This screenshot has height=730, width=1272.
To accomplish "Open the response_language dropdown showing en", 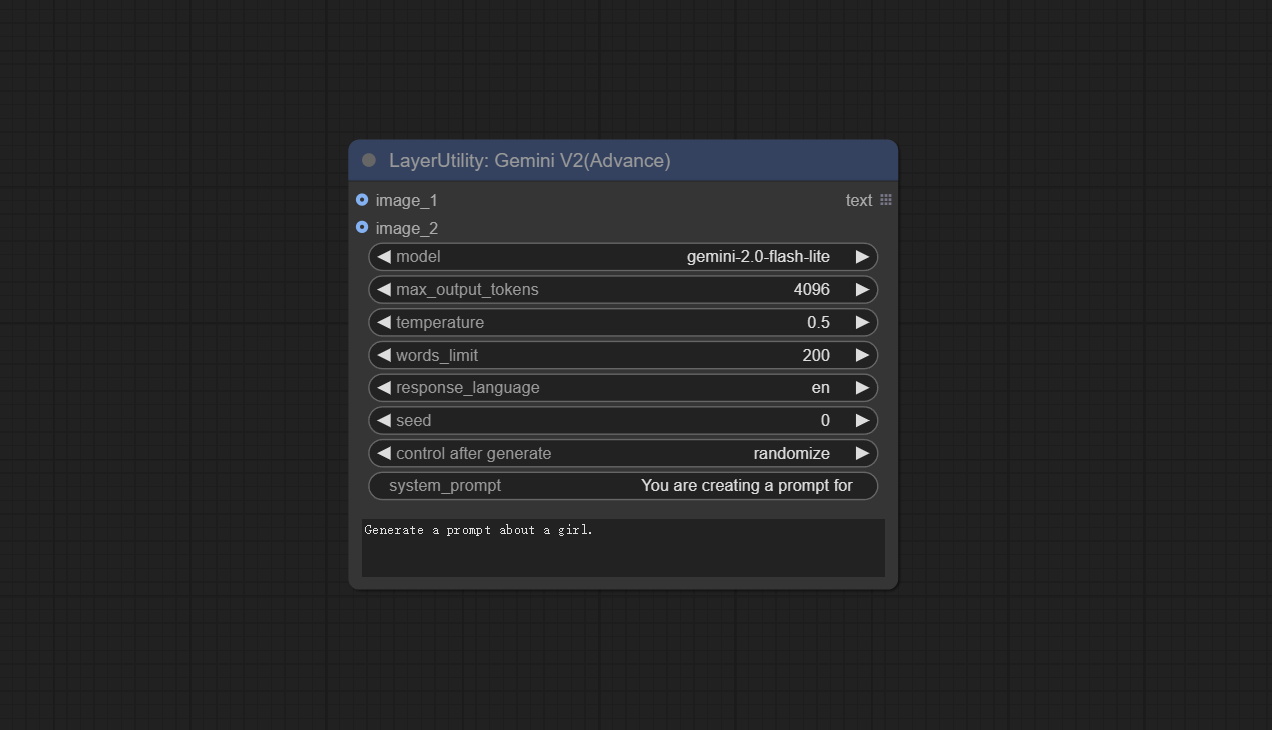I will click(622, 388).
